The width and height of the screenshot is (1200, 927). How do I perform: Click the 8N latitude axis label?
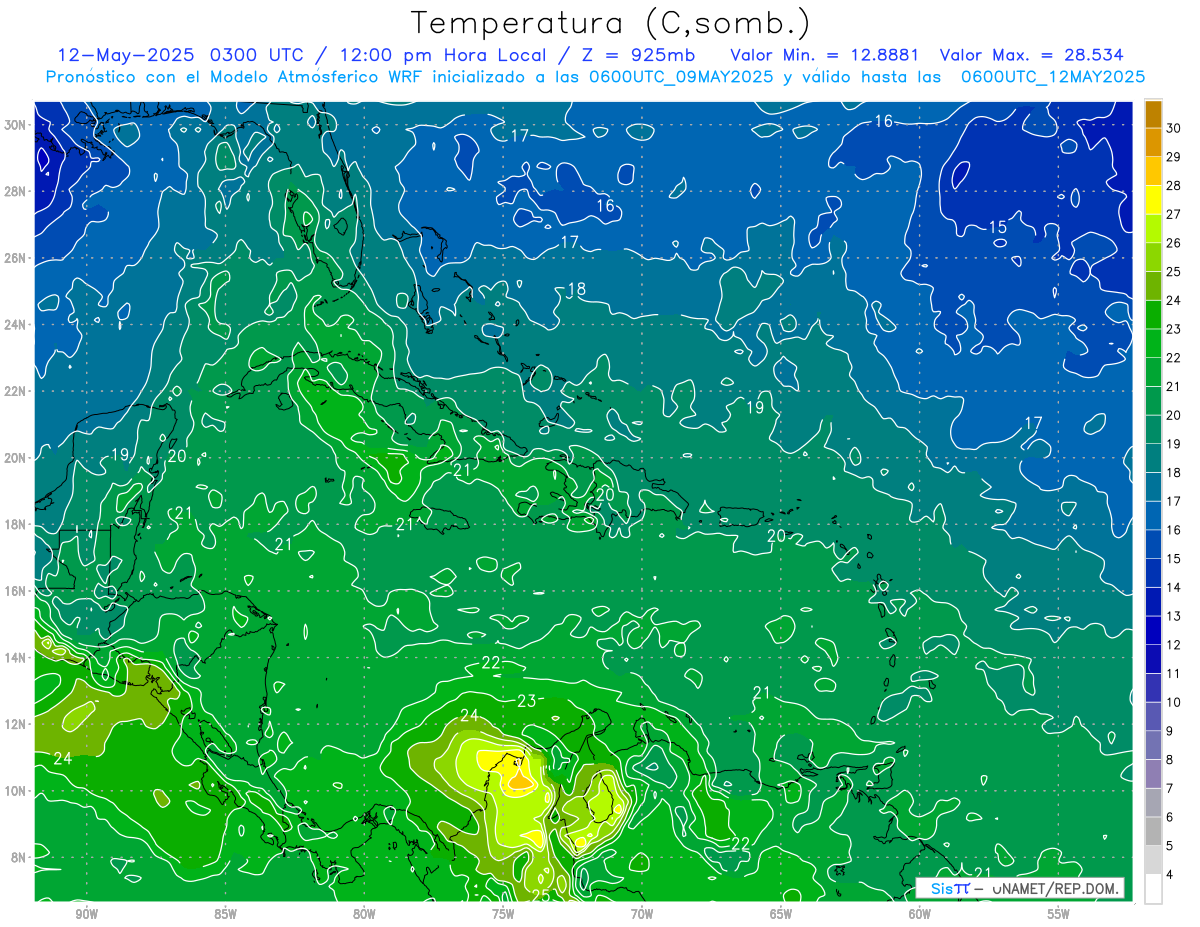point(20,857)
